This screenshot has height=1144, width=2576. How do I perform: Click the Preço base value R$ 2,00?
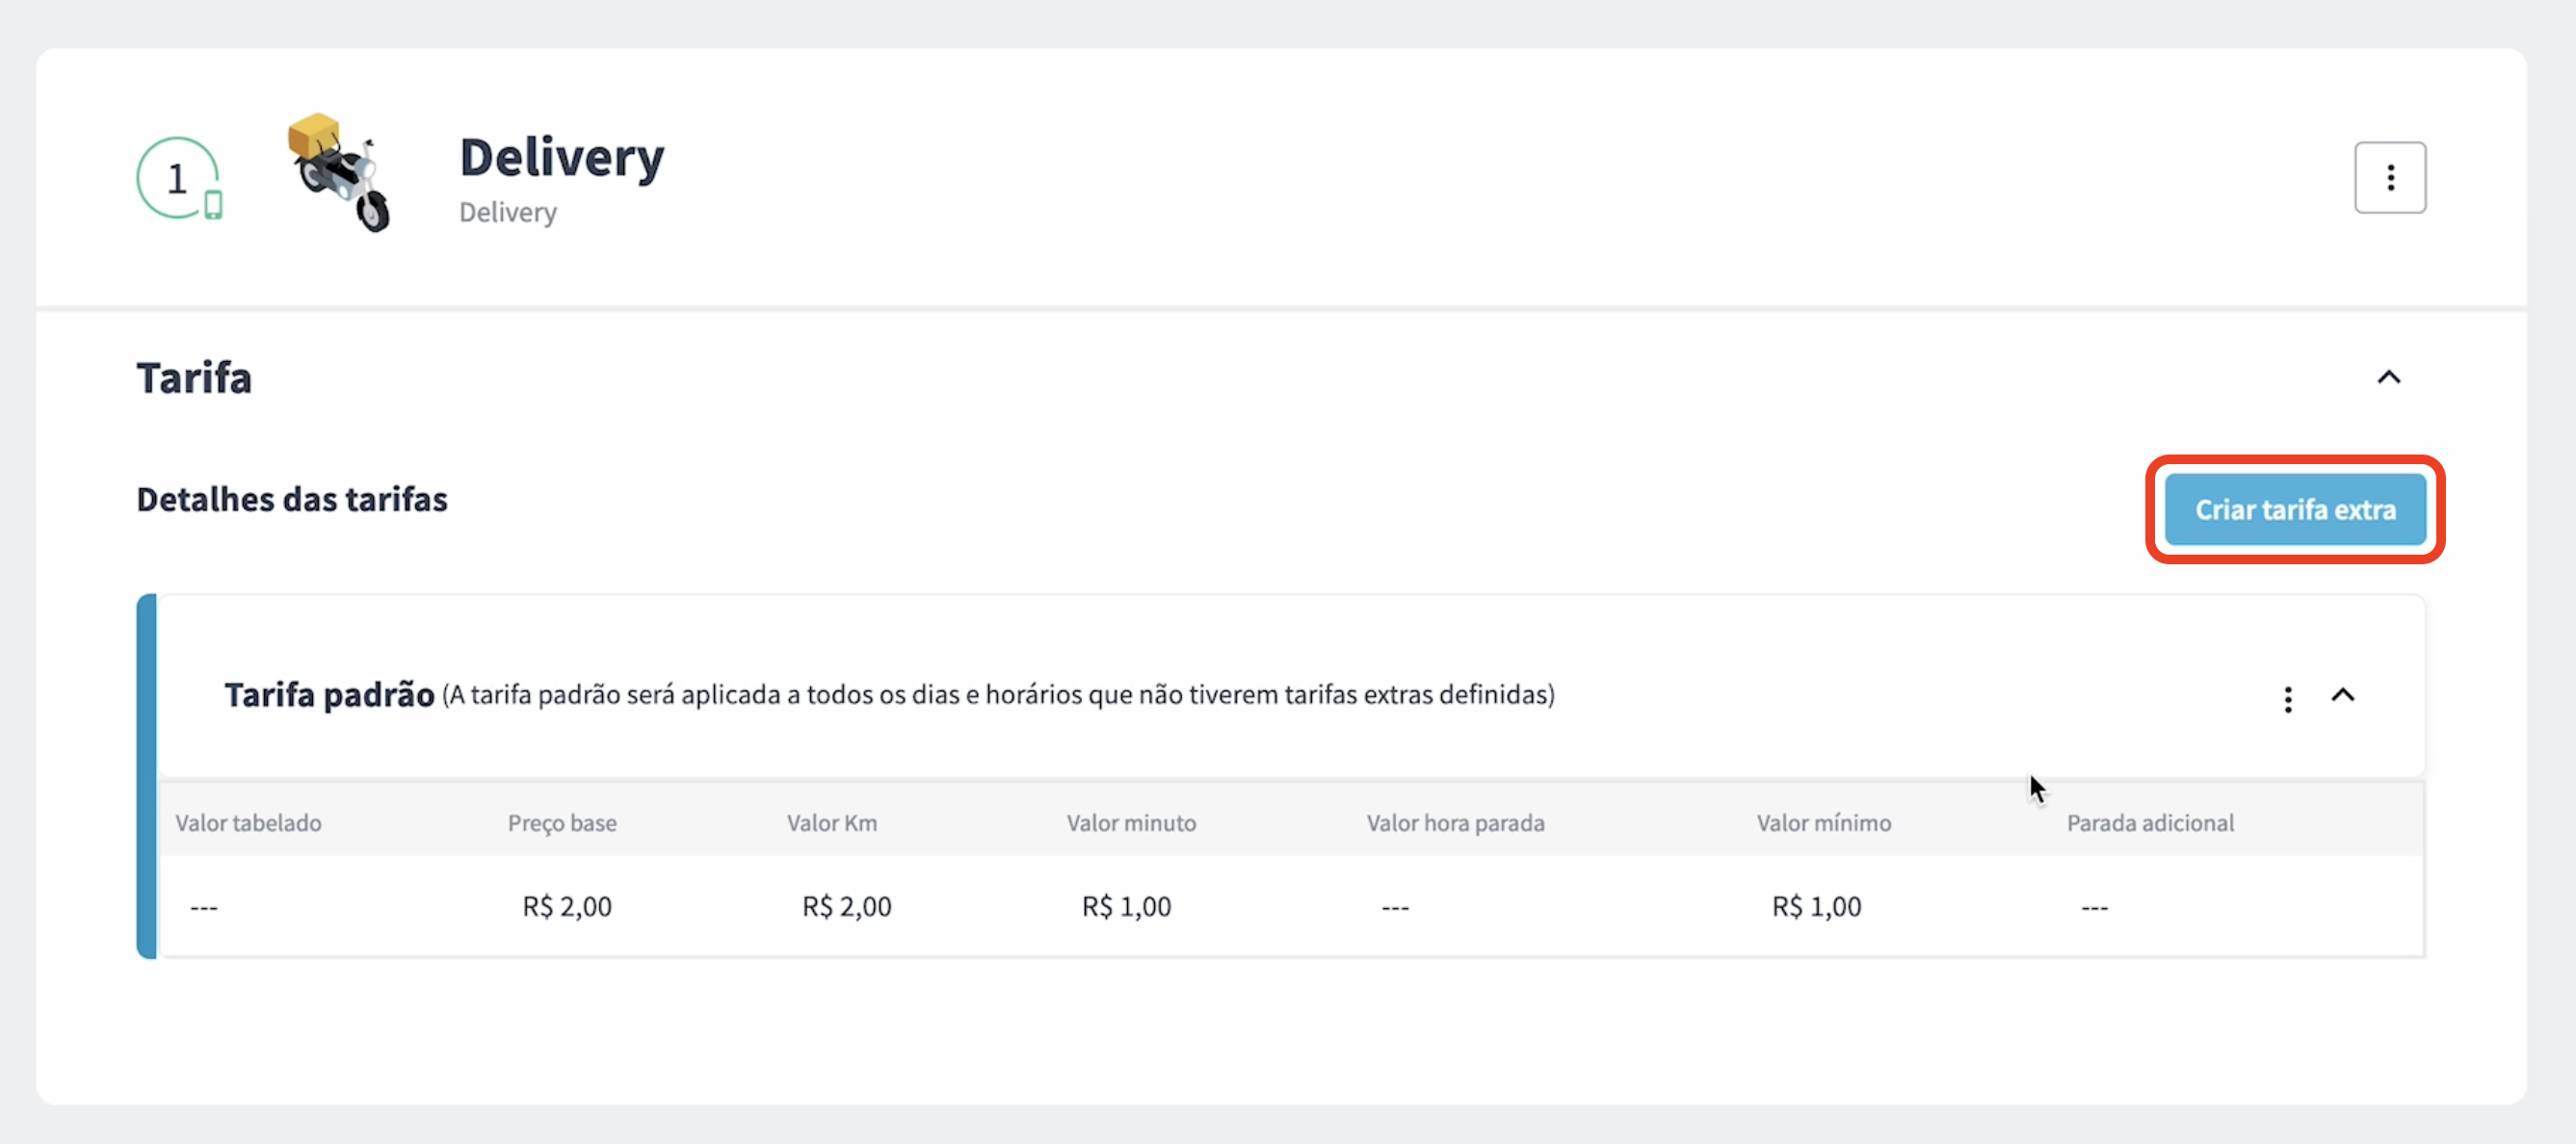click(567, 906)
